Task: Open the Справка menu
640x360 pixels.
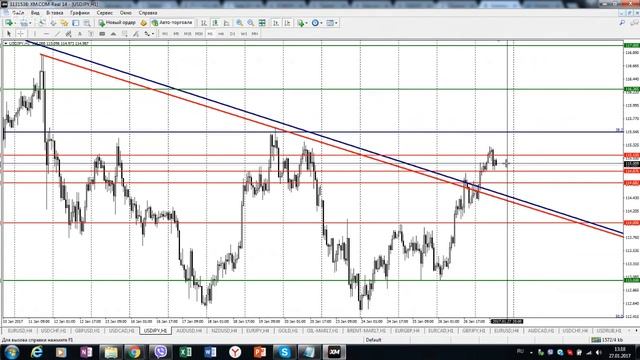Action: [148, 13]
